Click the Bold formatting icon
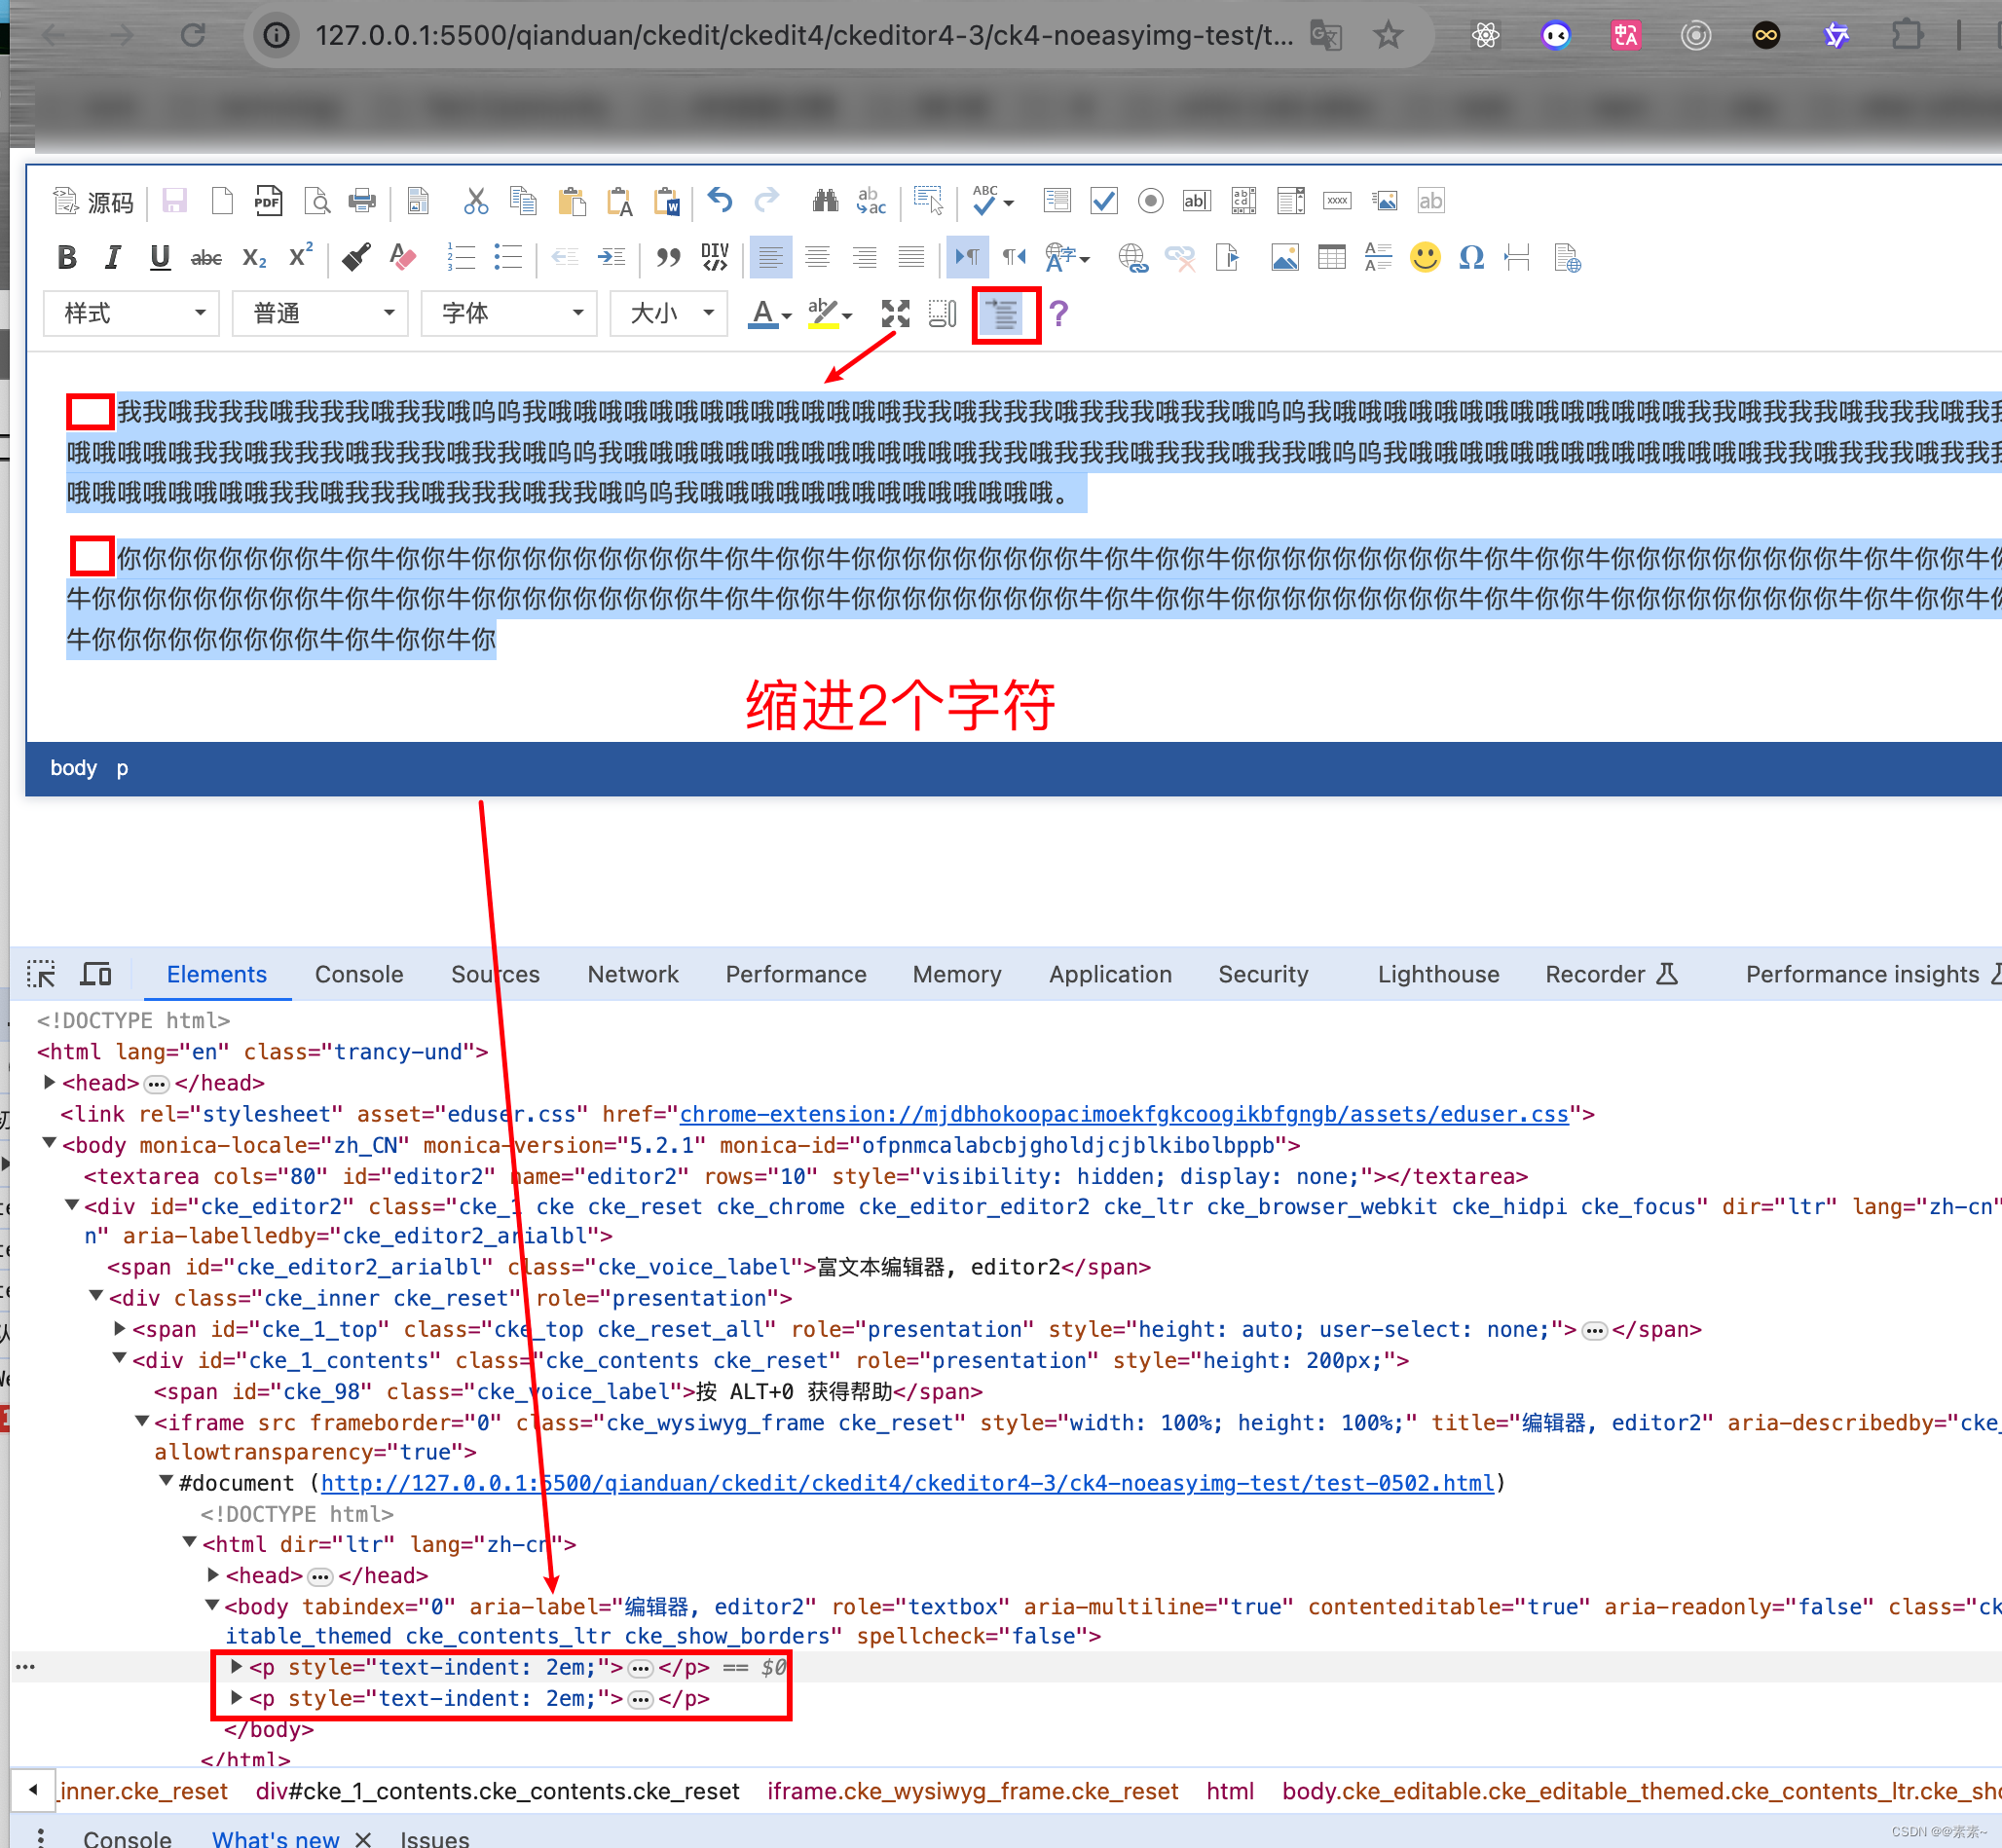This screenshot has width=2002, height=1848. (x=64, y=256)
